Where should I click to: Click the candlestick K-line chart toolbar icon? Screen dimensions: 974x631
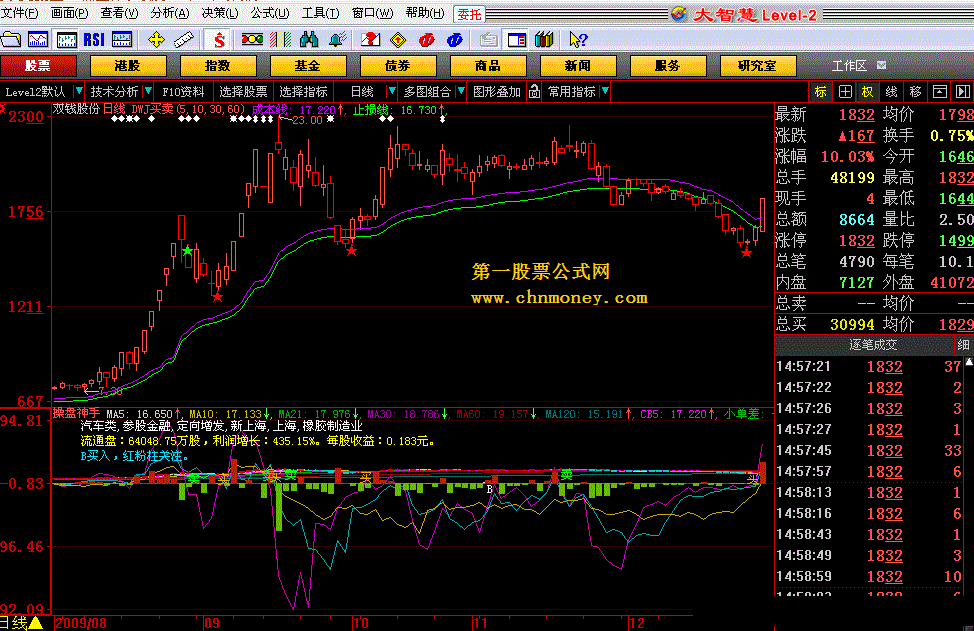(x=66, y=40)
